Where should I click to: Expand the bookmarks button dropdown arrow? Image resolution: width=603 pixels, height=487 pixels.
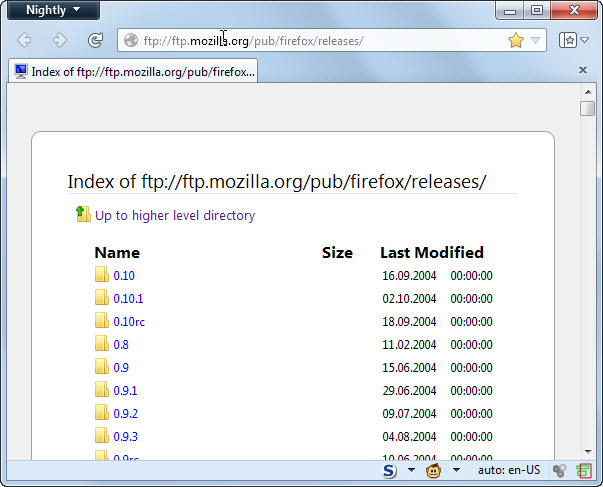click(585, 40)
